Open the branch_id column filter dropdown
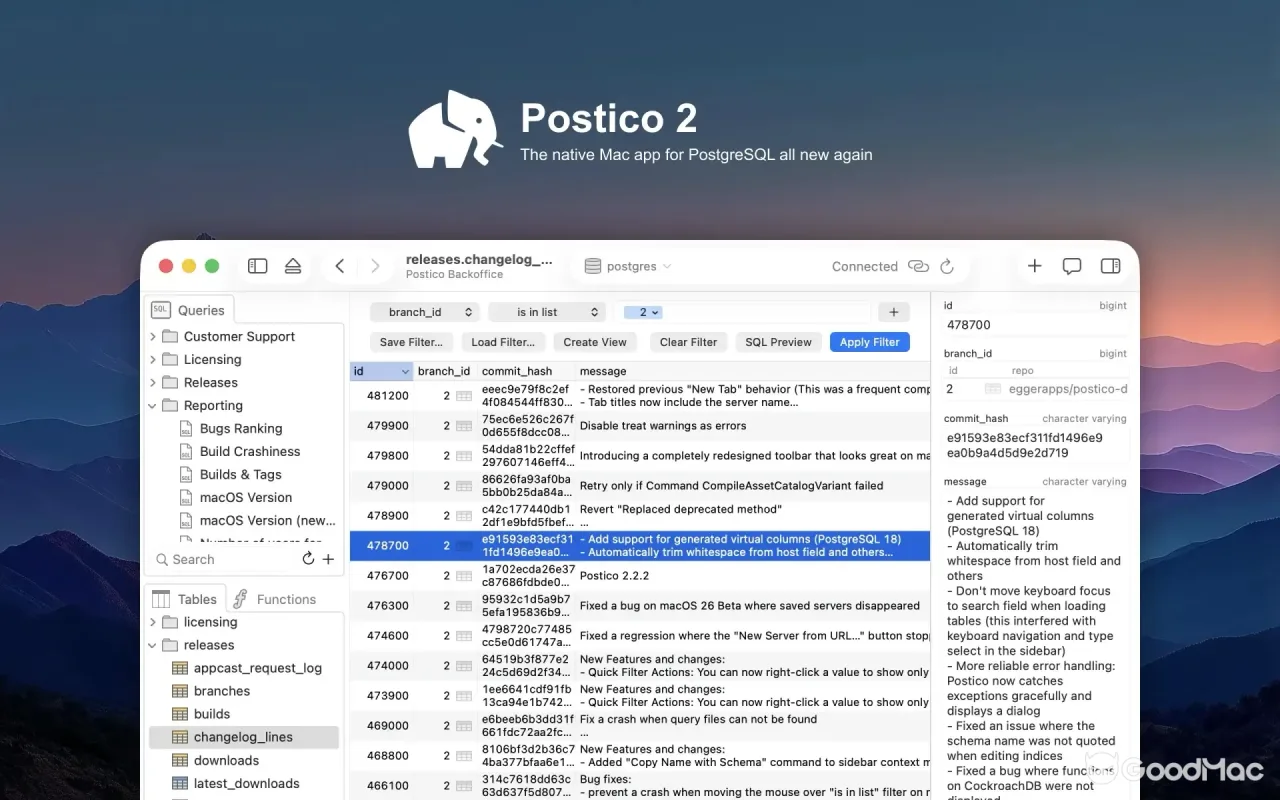Viewport: 1280px width, 800px height. tap(425, 312)
